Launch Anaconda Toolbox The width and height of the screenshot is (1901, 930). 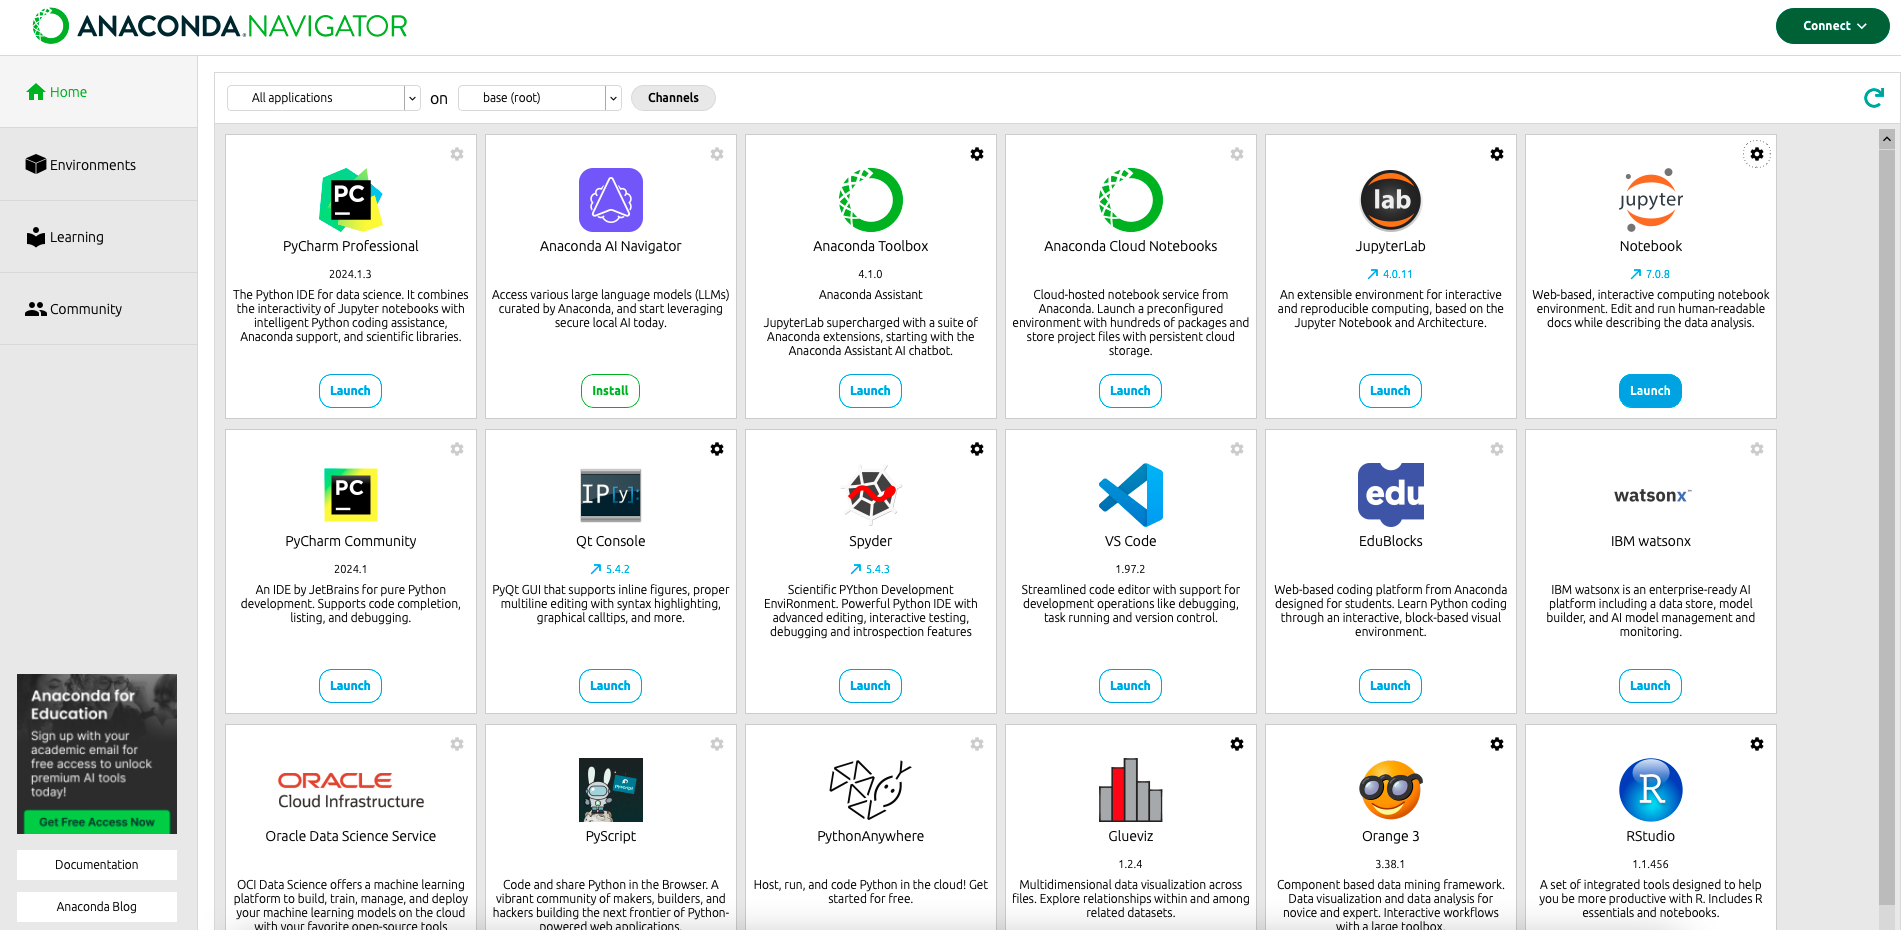pos(870,391)
